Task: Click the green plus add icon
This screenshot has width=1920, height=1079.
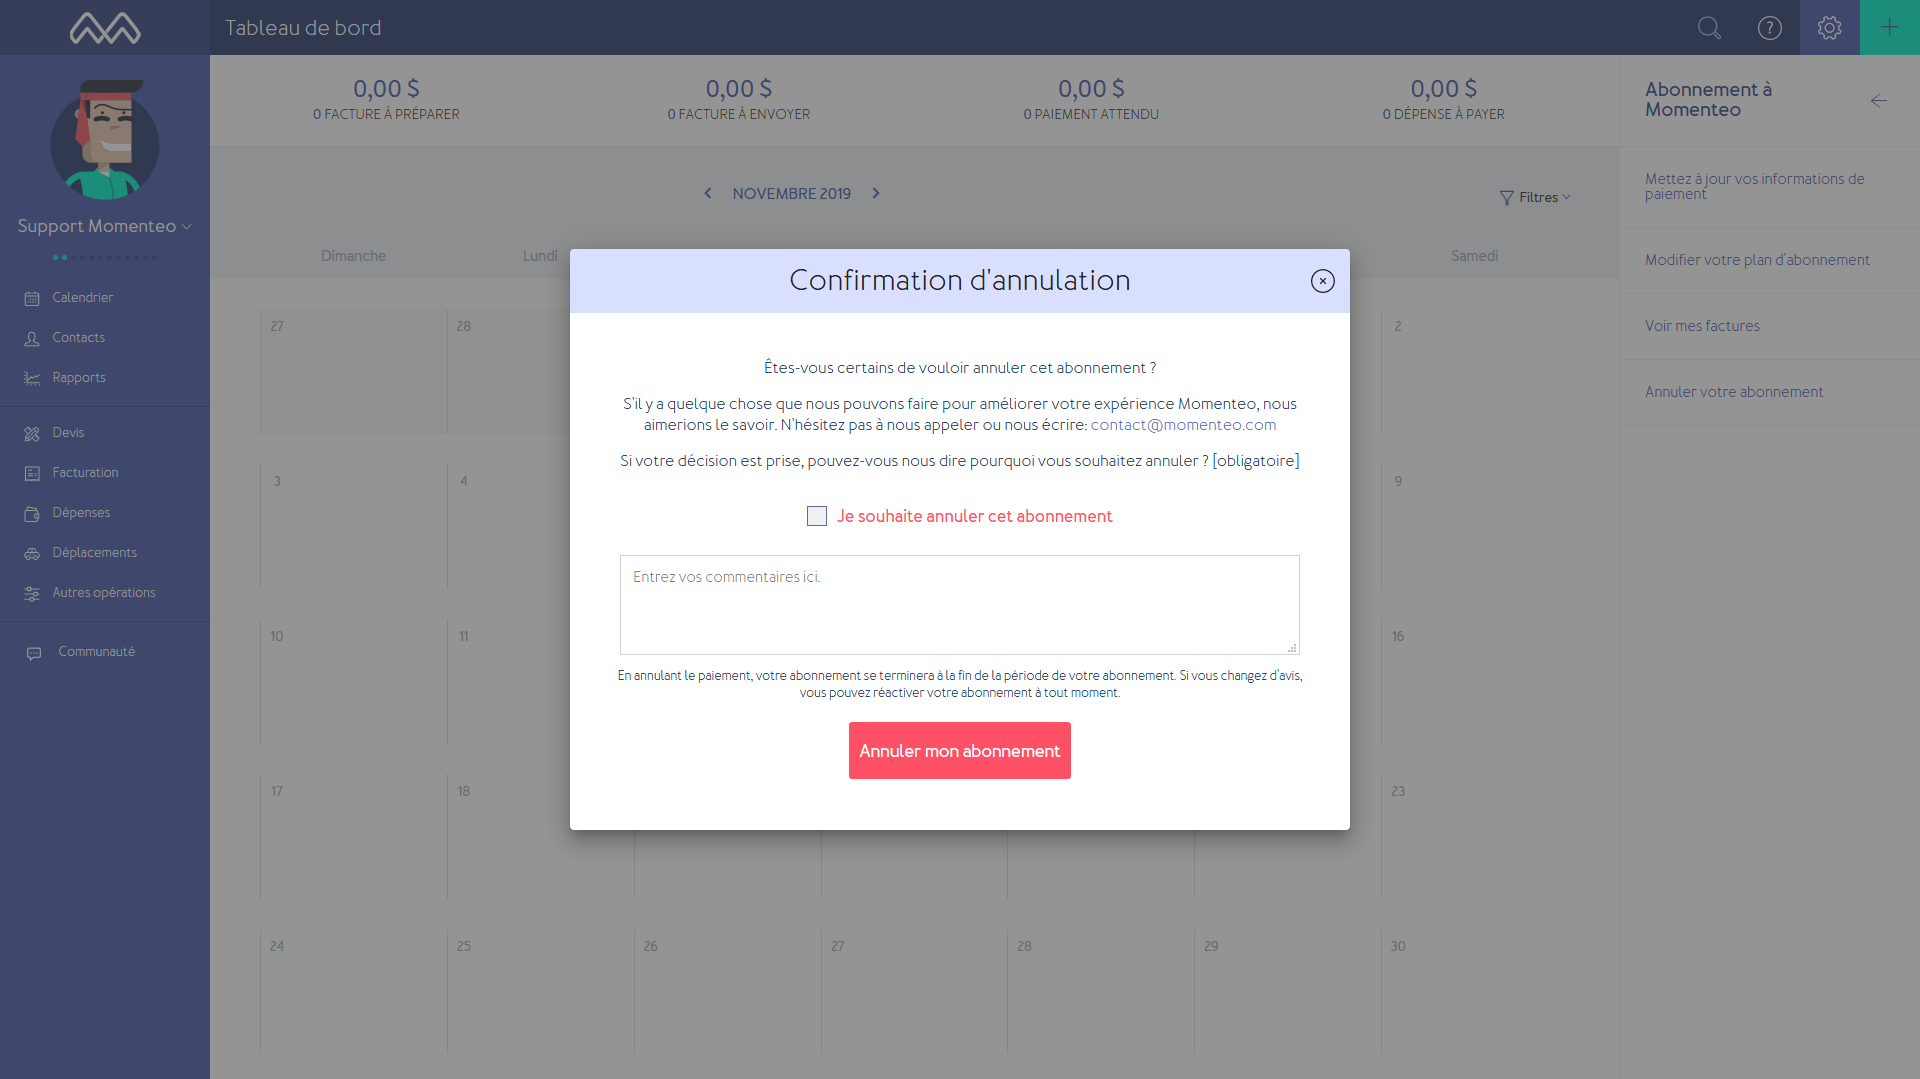Action: [x=1889, y=28]
